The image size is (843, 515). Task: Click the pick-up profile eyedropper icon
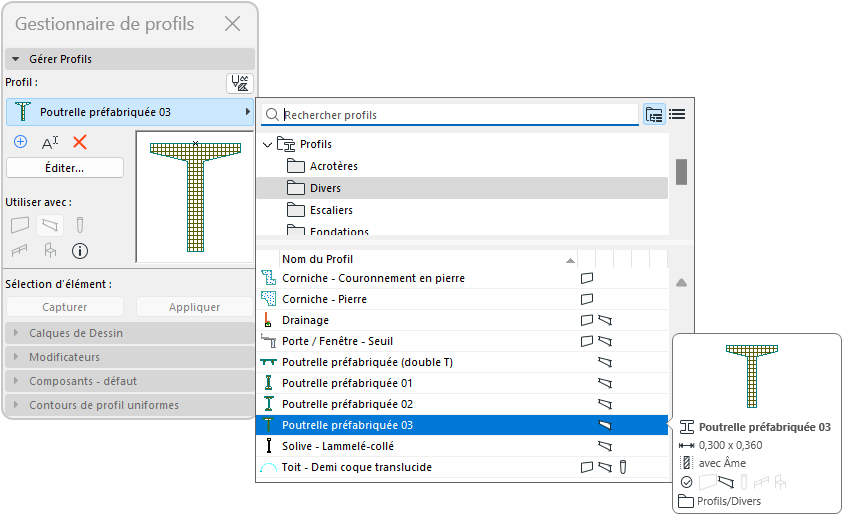[x=240, y=83]
